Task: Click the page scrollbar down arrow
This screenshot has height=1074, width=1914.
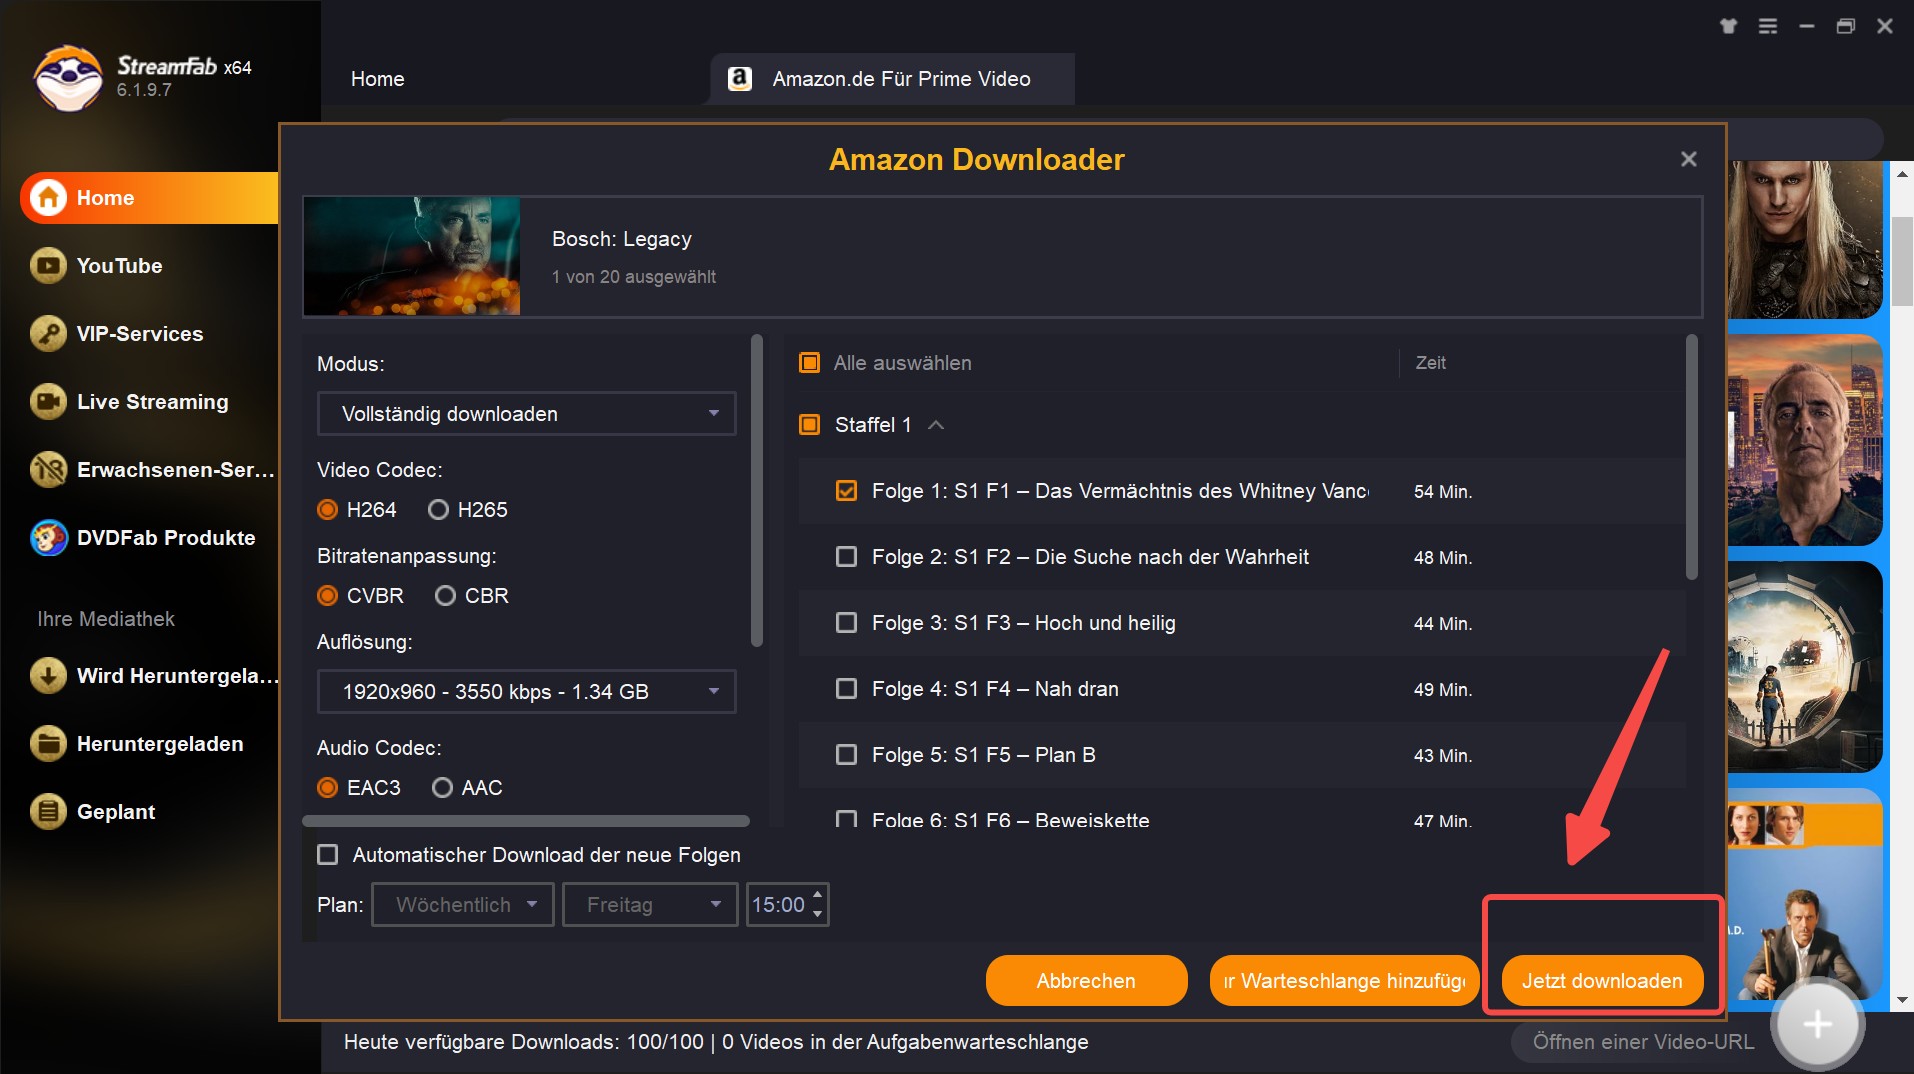Action: [1902, 1000]
